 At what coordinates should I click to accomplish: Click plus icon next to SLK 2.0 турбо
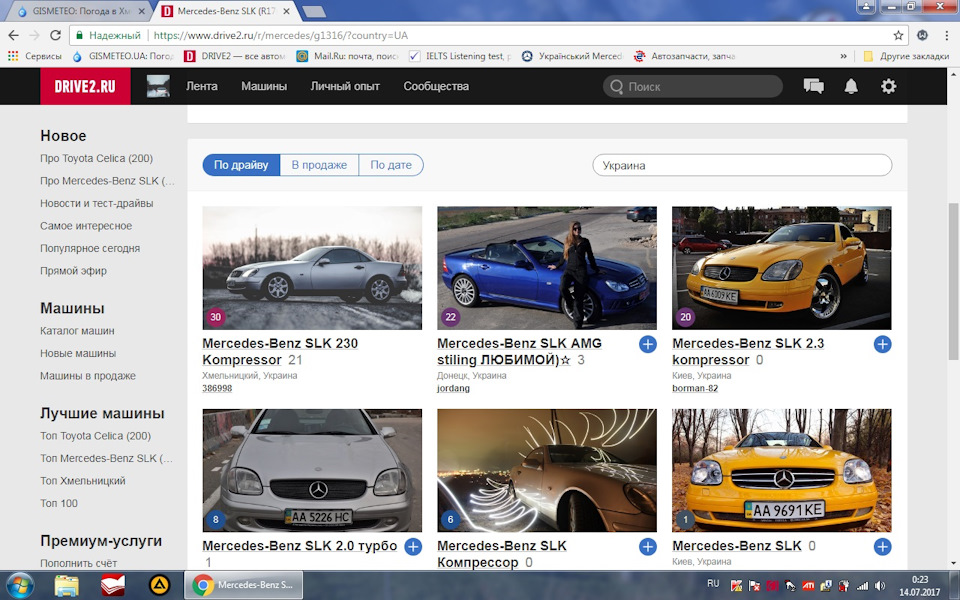413,547
